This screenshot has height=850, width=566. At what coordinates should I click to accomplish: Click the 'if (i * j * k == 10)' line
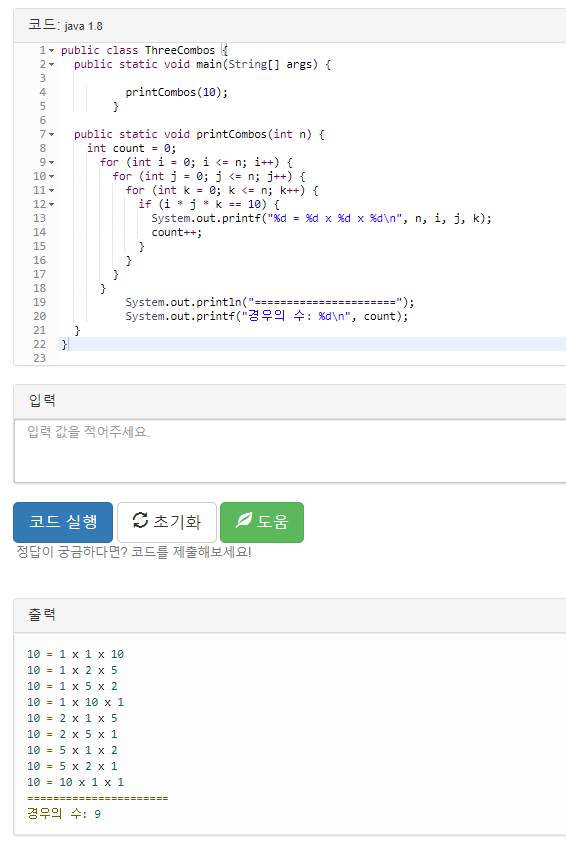click(x=209, y=204)
